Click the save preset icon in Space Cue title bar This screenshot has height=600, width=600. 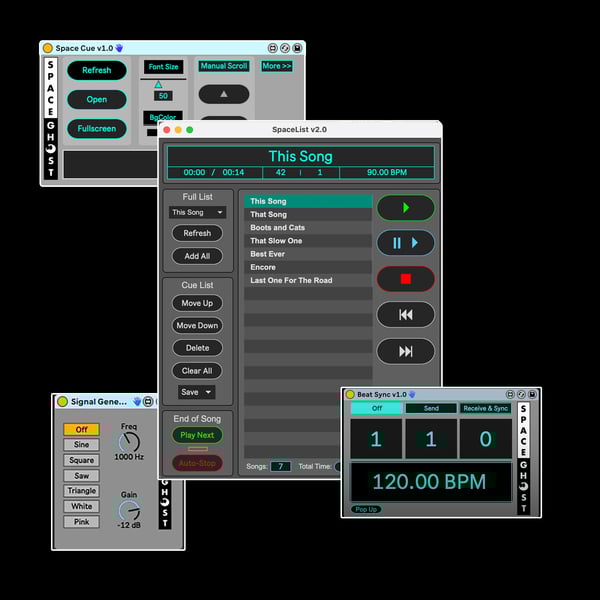click(297, 48)
